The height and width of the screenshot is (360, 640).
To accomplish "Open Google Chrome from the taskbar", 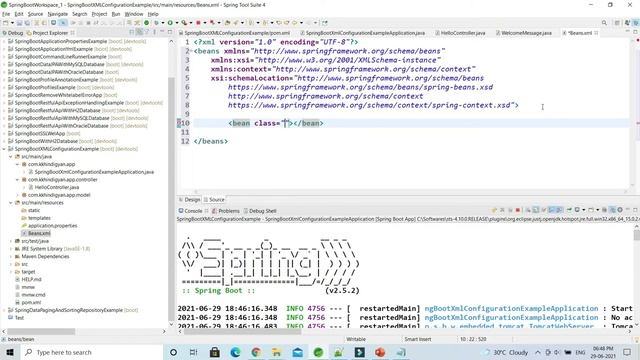I will coord(256,352).
